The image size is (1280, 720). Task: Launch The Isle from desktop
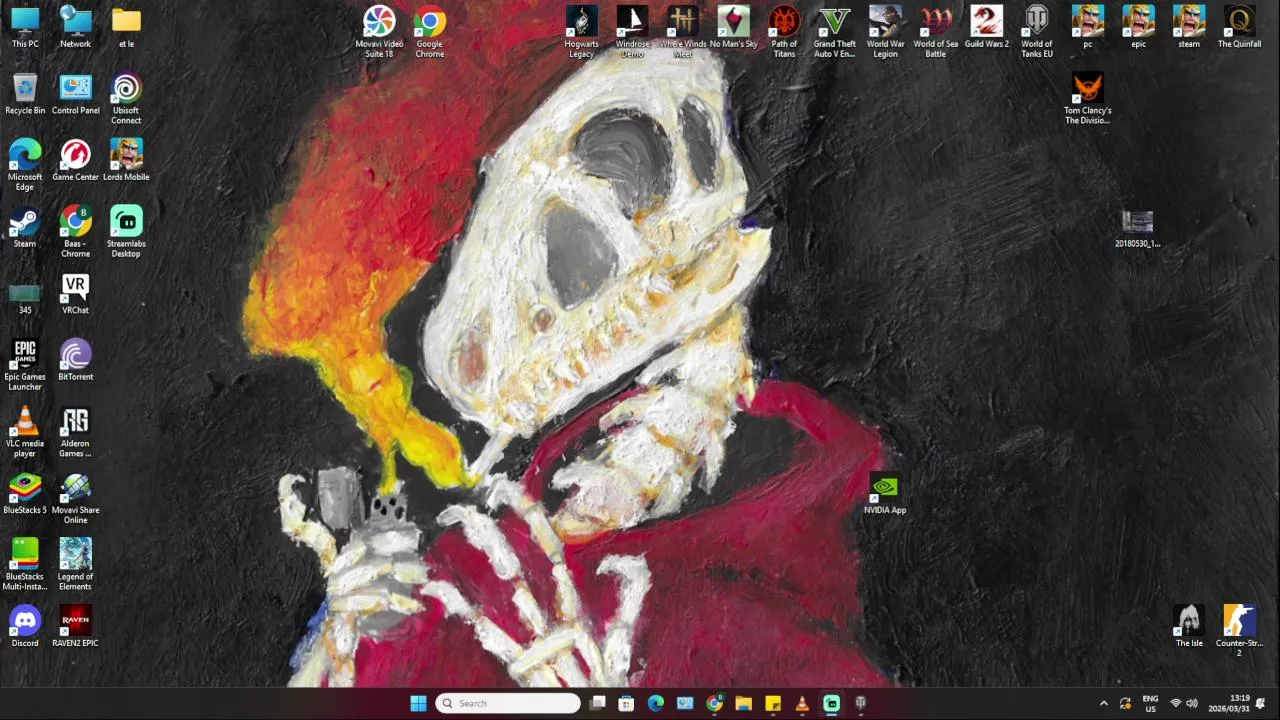[1189, 627]
